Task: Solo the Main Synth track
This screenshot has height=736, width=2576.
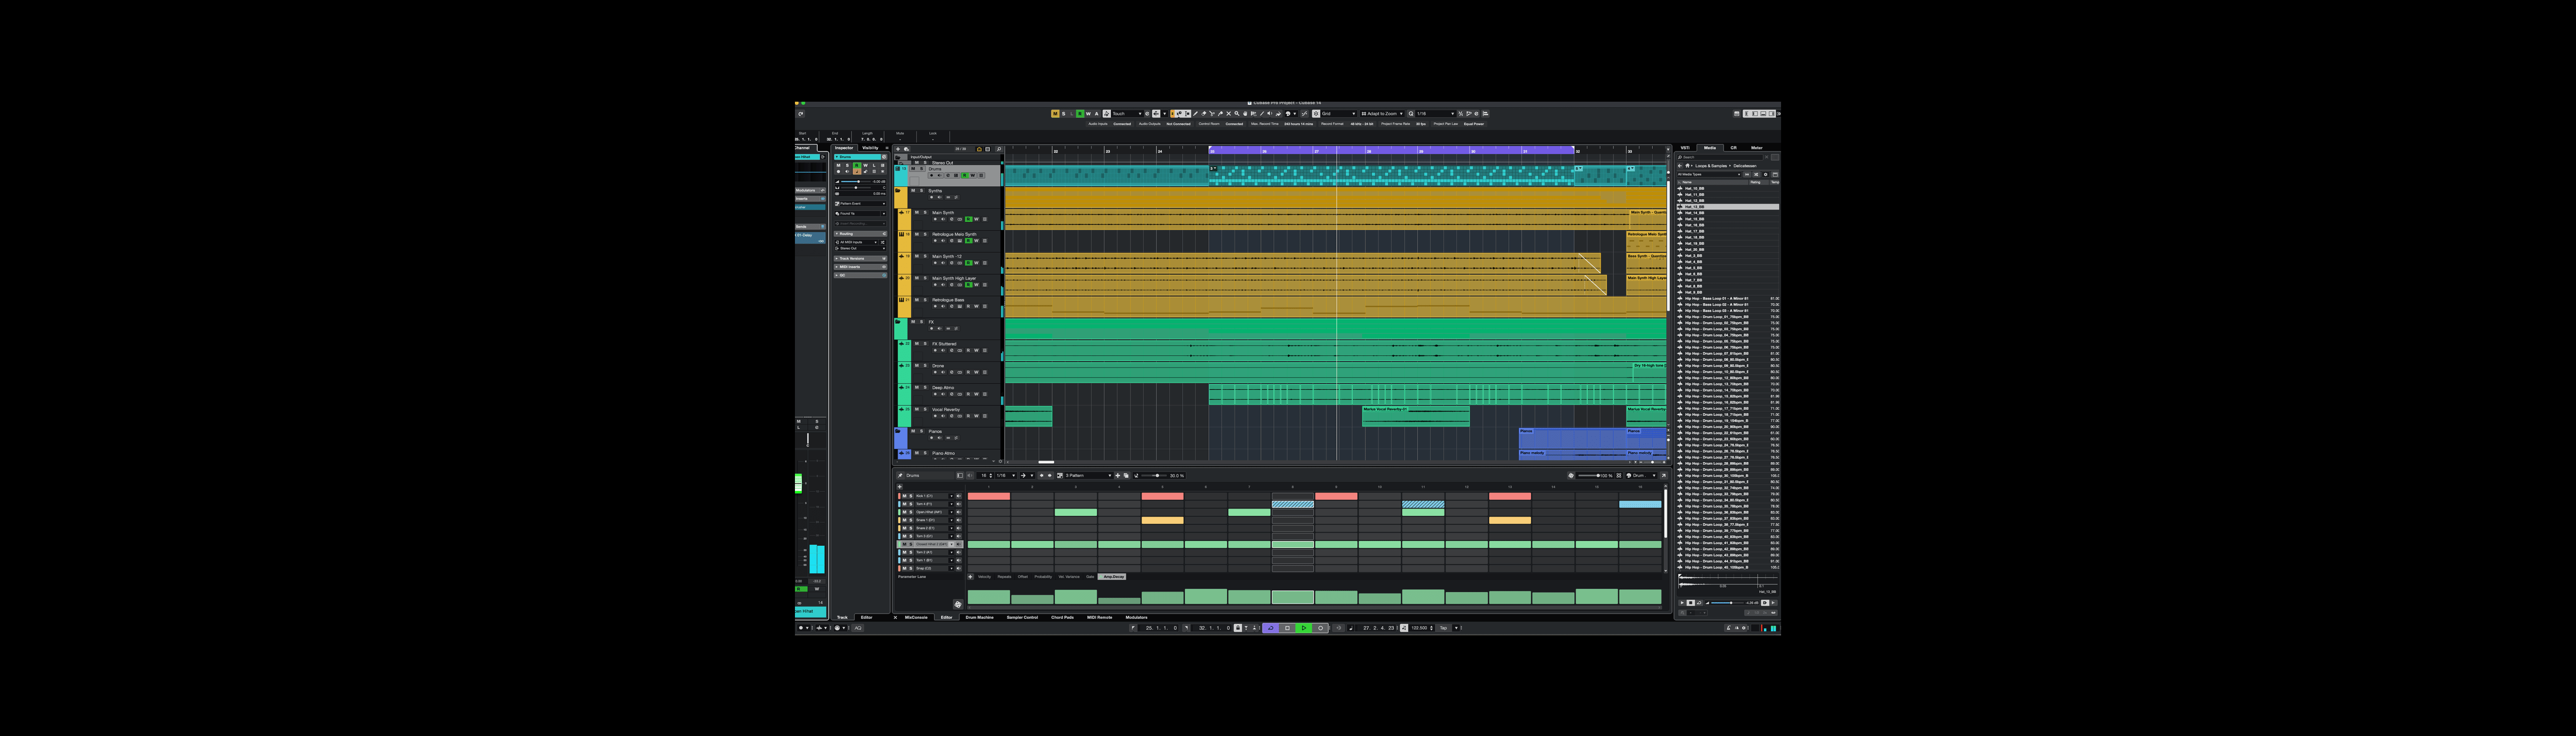Action: click(x=925, y=212)
